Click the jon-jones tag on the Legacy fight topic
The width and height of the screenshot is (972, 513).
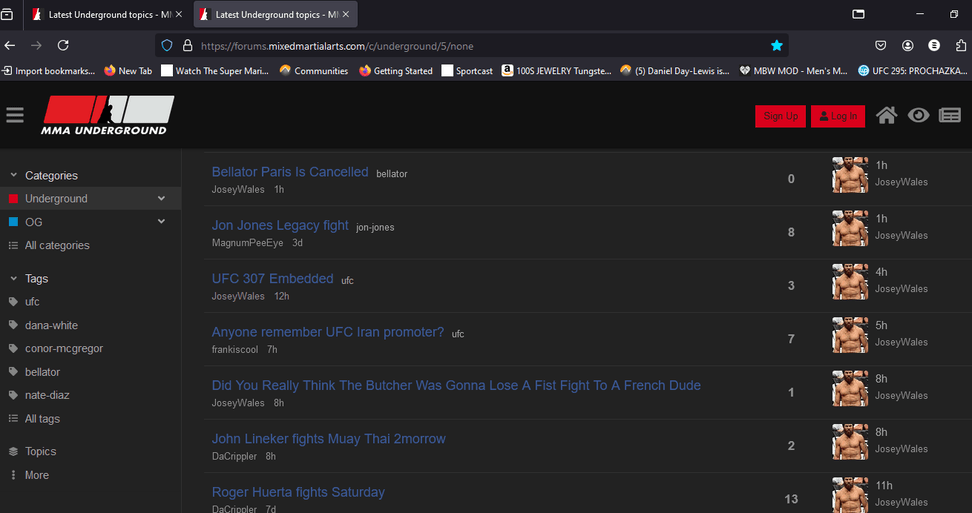coord(375,227)
